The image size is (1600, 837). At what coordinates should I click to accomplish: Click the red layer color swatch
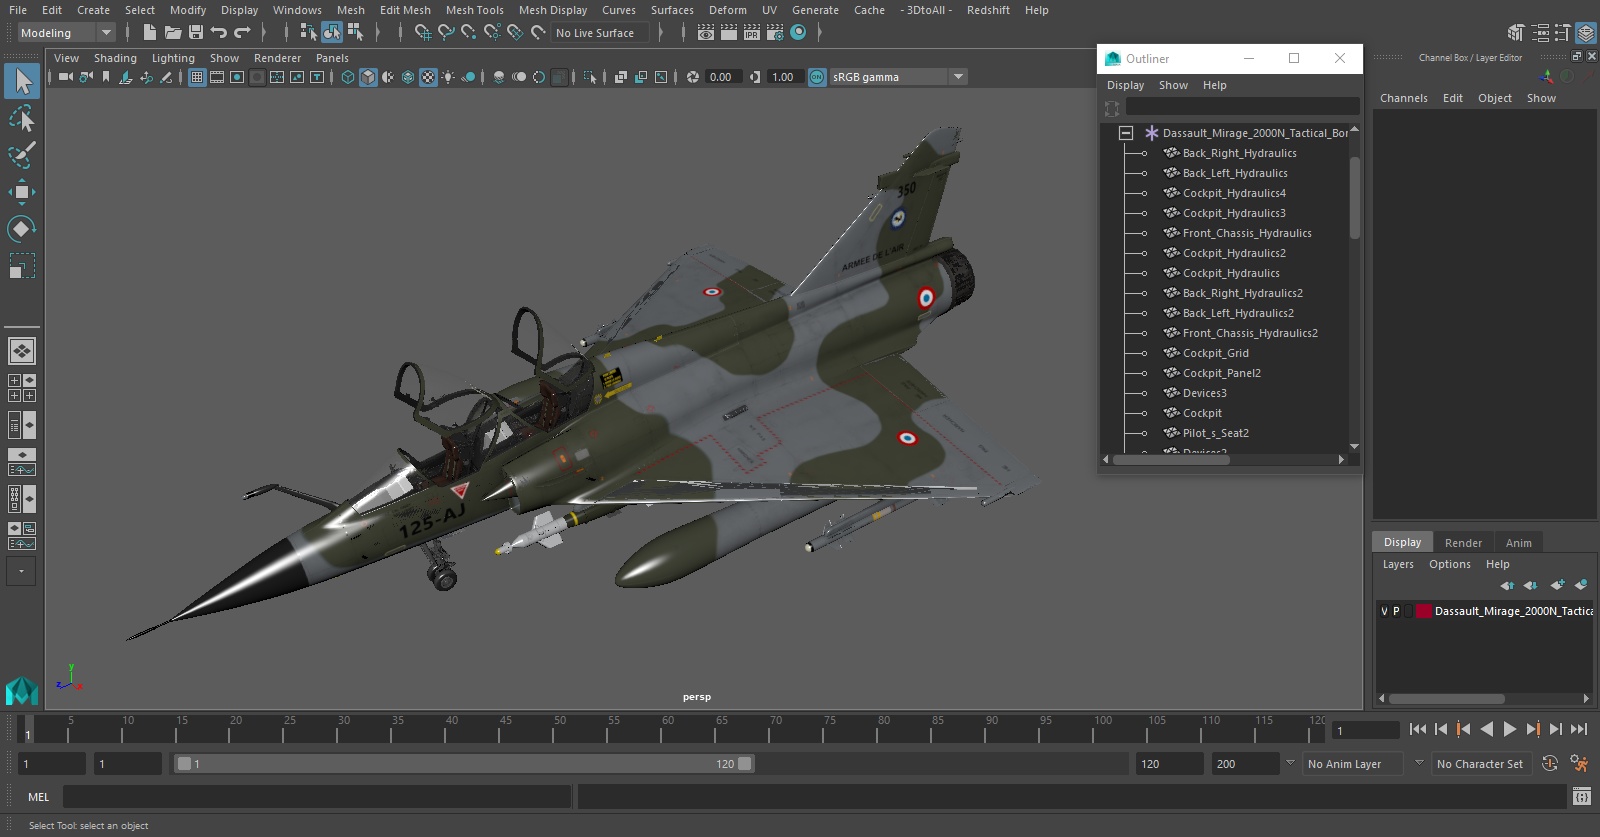click(x=1423, y=611)
